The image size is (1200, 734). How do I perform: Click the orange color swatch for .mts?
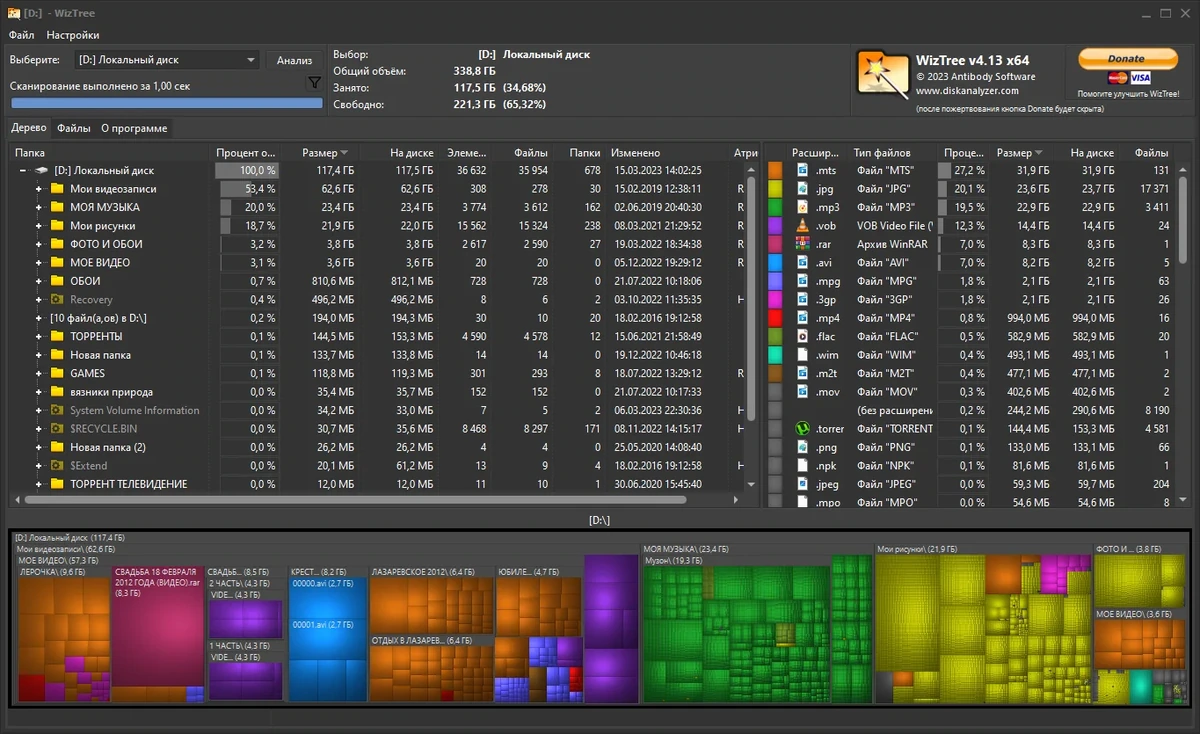pyautogui.click(x=774, y=170)
